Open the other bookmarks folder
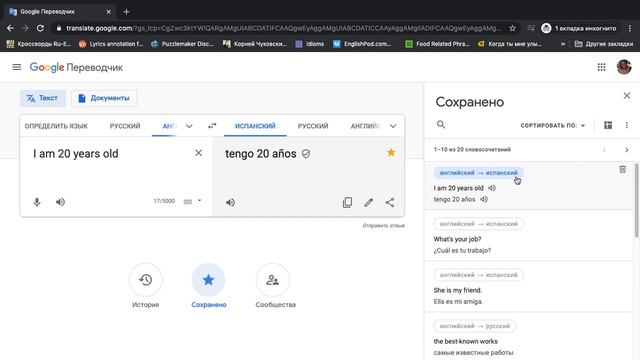Screen dimensions: 640x360 point(603,44)
